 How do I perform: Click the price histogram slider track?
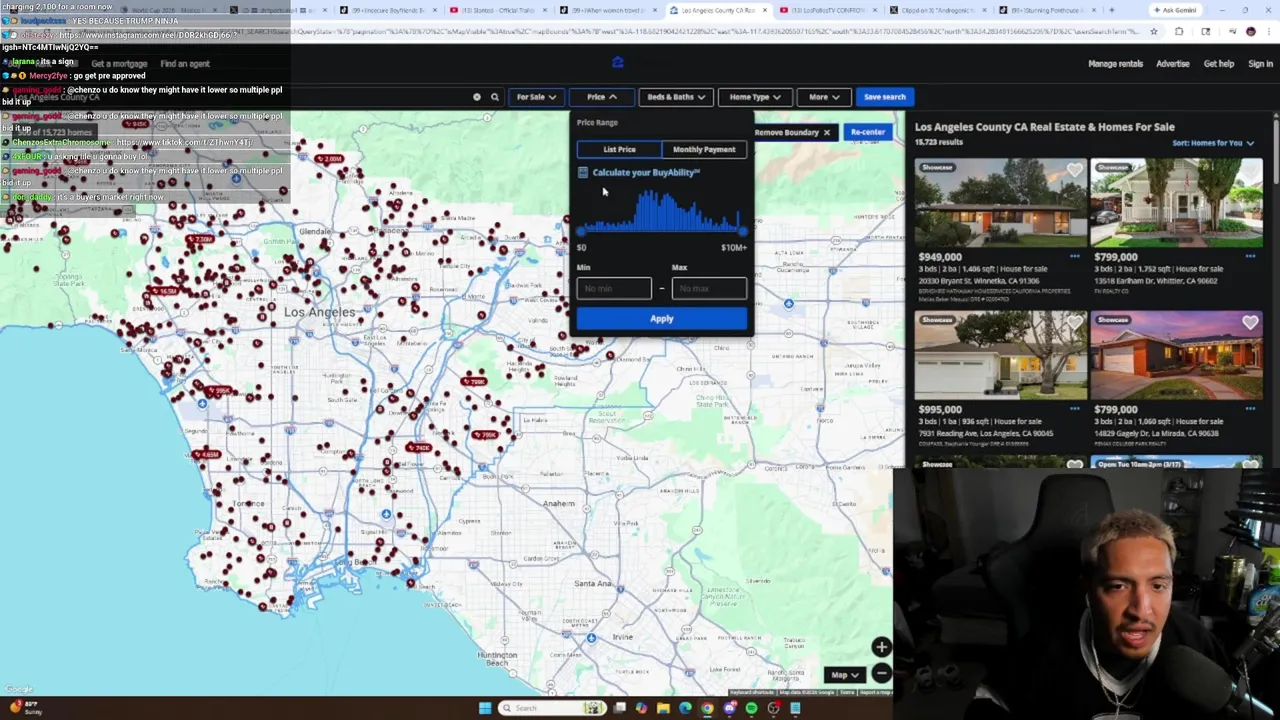(661, 232)
